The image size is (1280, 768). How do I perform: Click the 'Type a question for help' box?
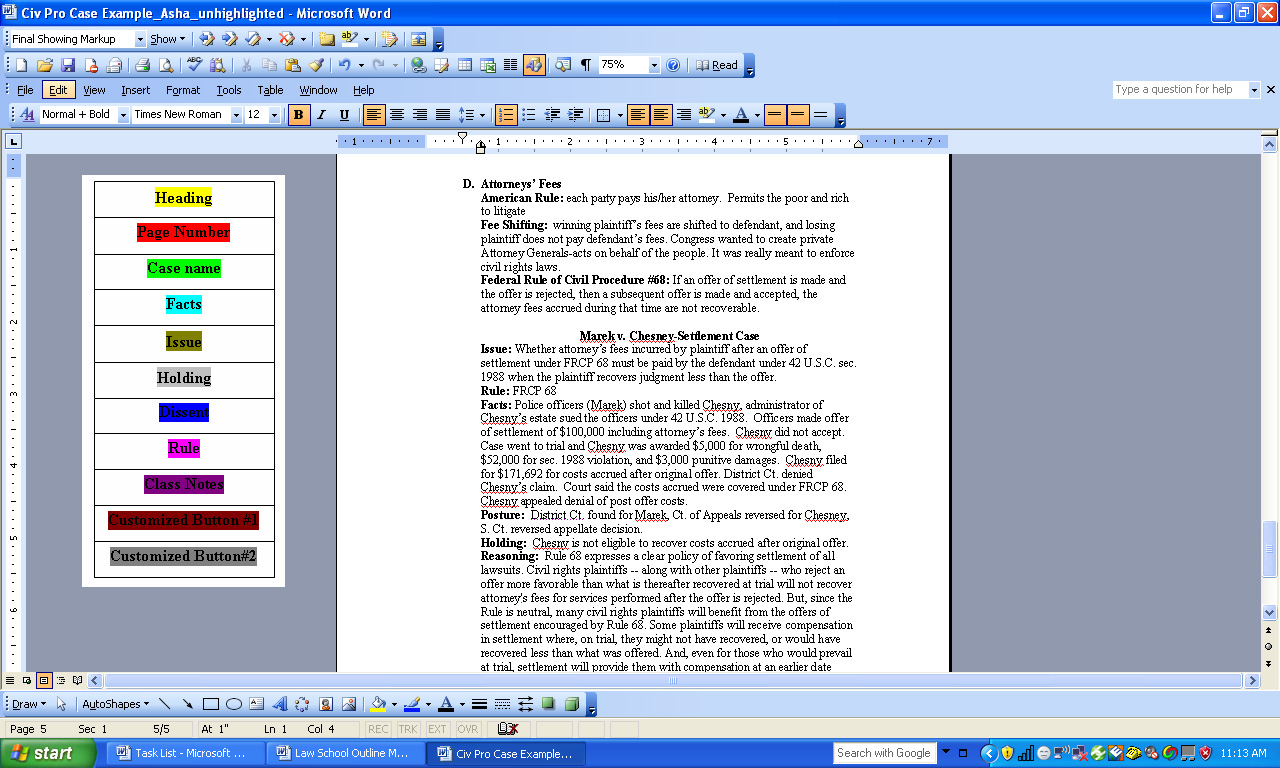coord(1180,89)
